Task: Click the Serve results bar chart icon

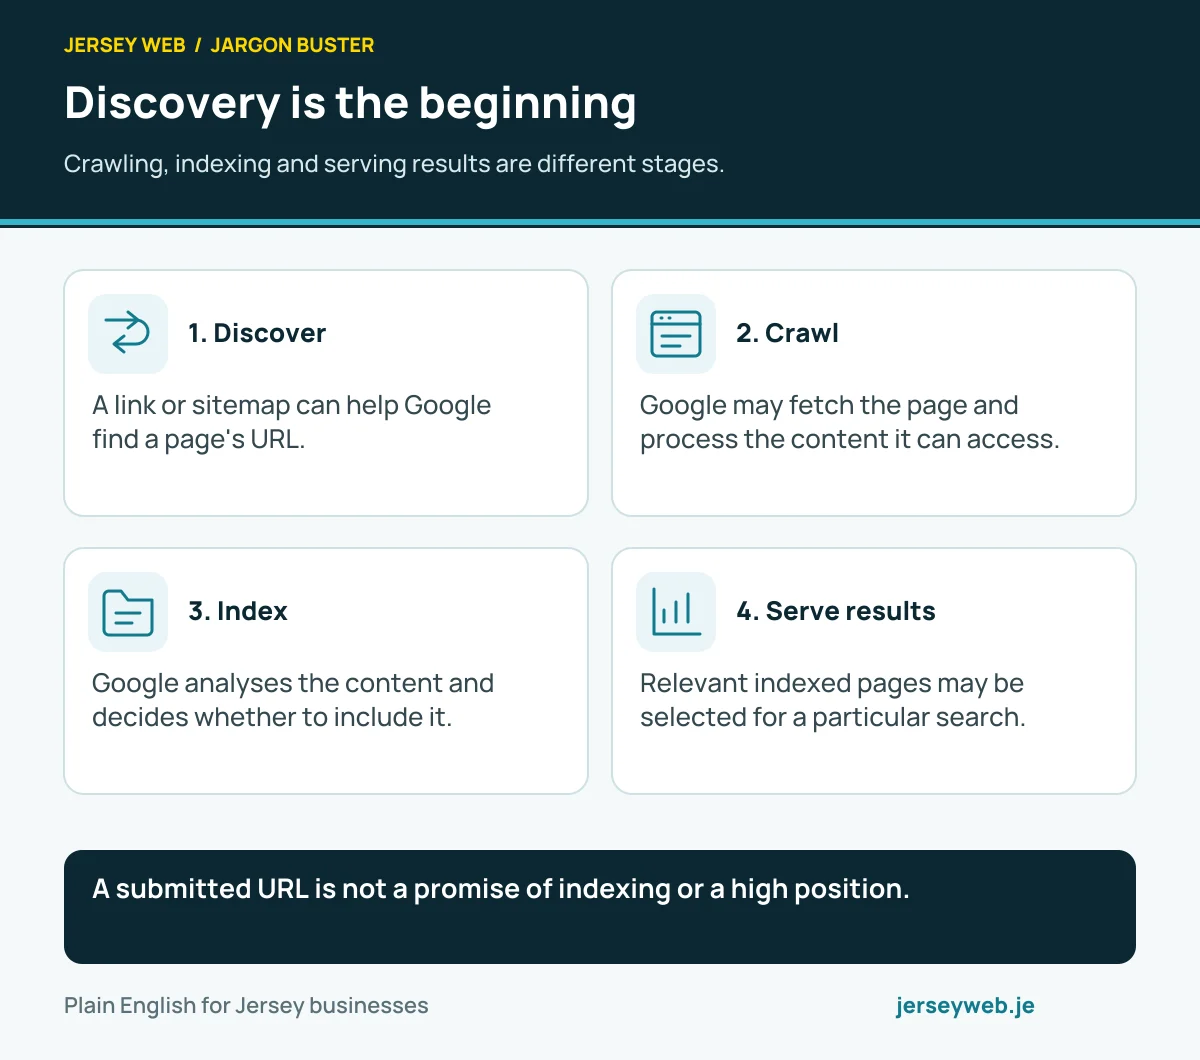Action: coord(676,612)
